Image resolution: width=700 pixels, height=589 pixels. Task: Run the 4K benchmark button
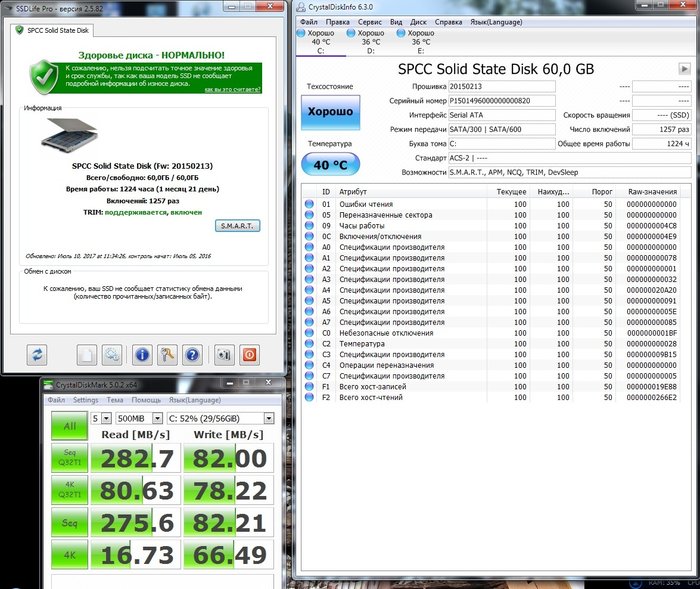tap(70, 554)
